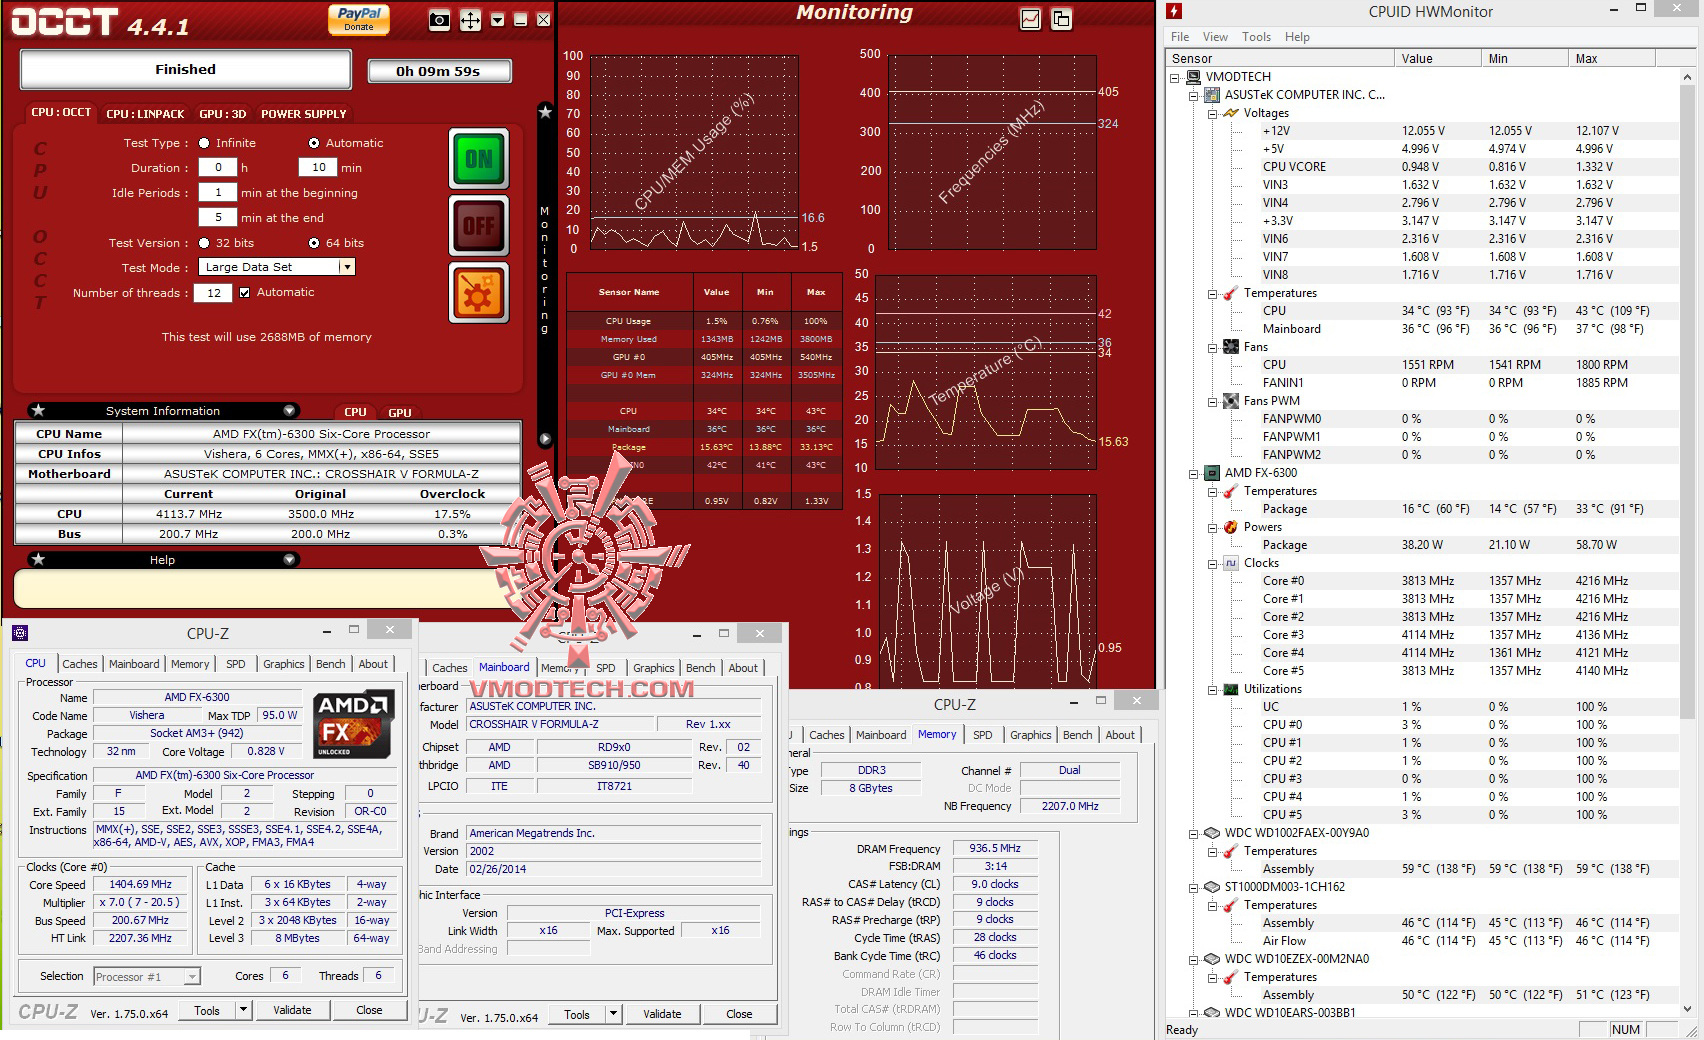Click Tools button in Mainboard CPU-Z window
1704x1040 pixels.
tap(577, 1014)
